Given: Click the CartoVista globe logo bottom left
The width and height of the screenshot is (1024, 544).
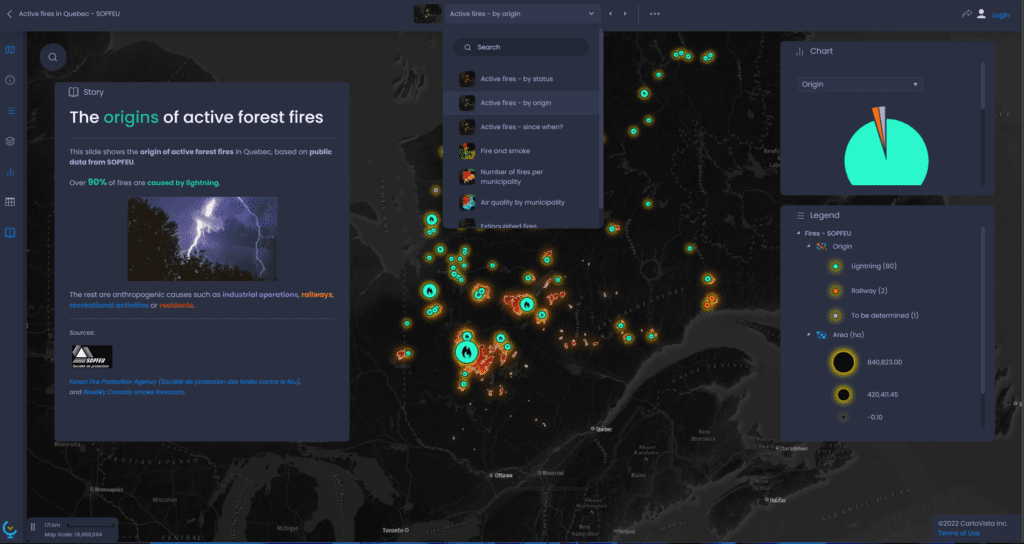Looking at the screenshot, I should [x=10, y=528].
